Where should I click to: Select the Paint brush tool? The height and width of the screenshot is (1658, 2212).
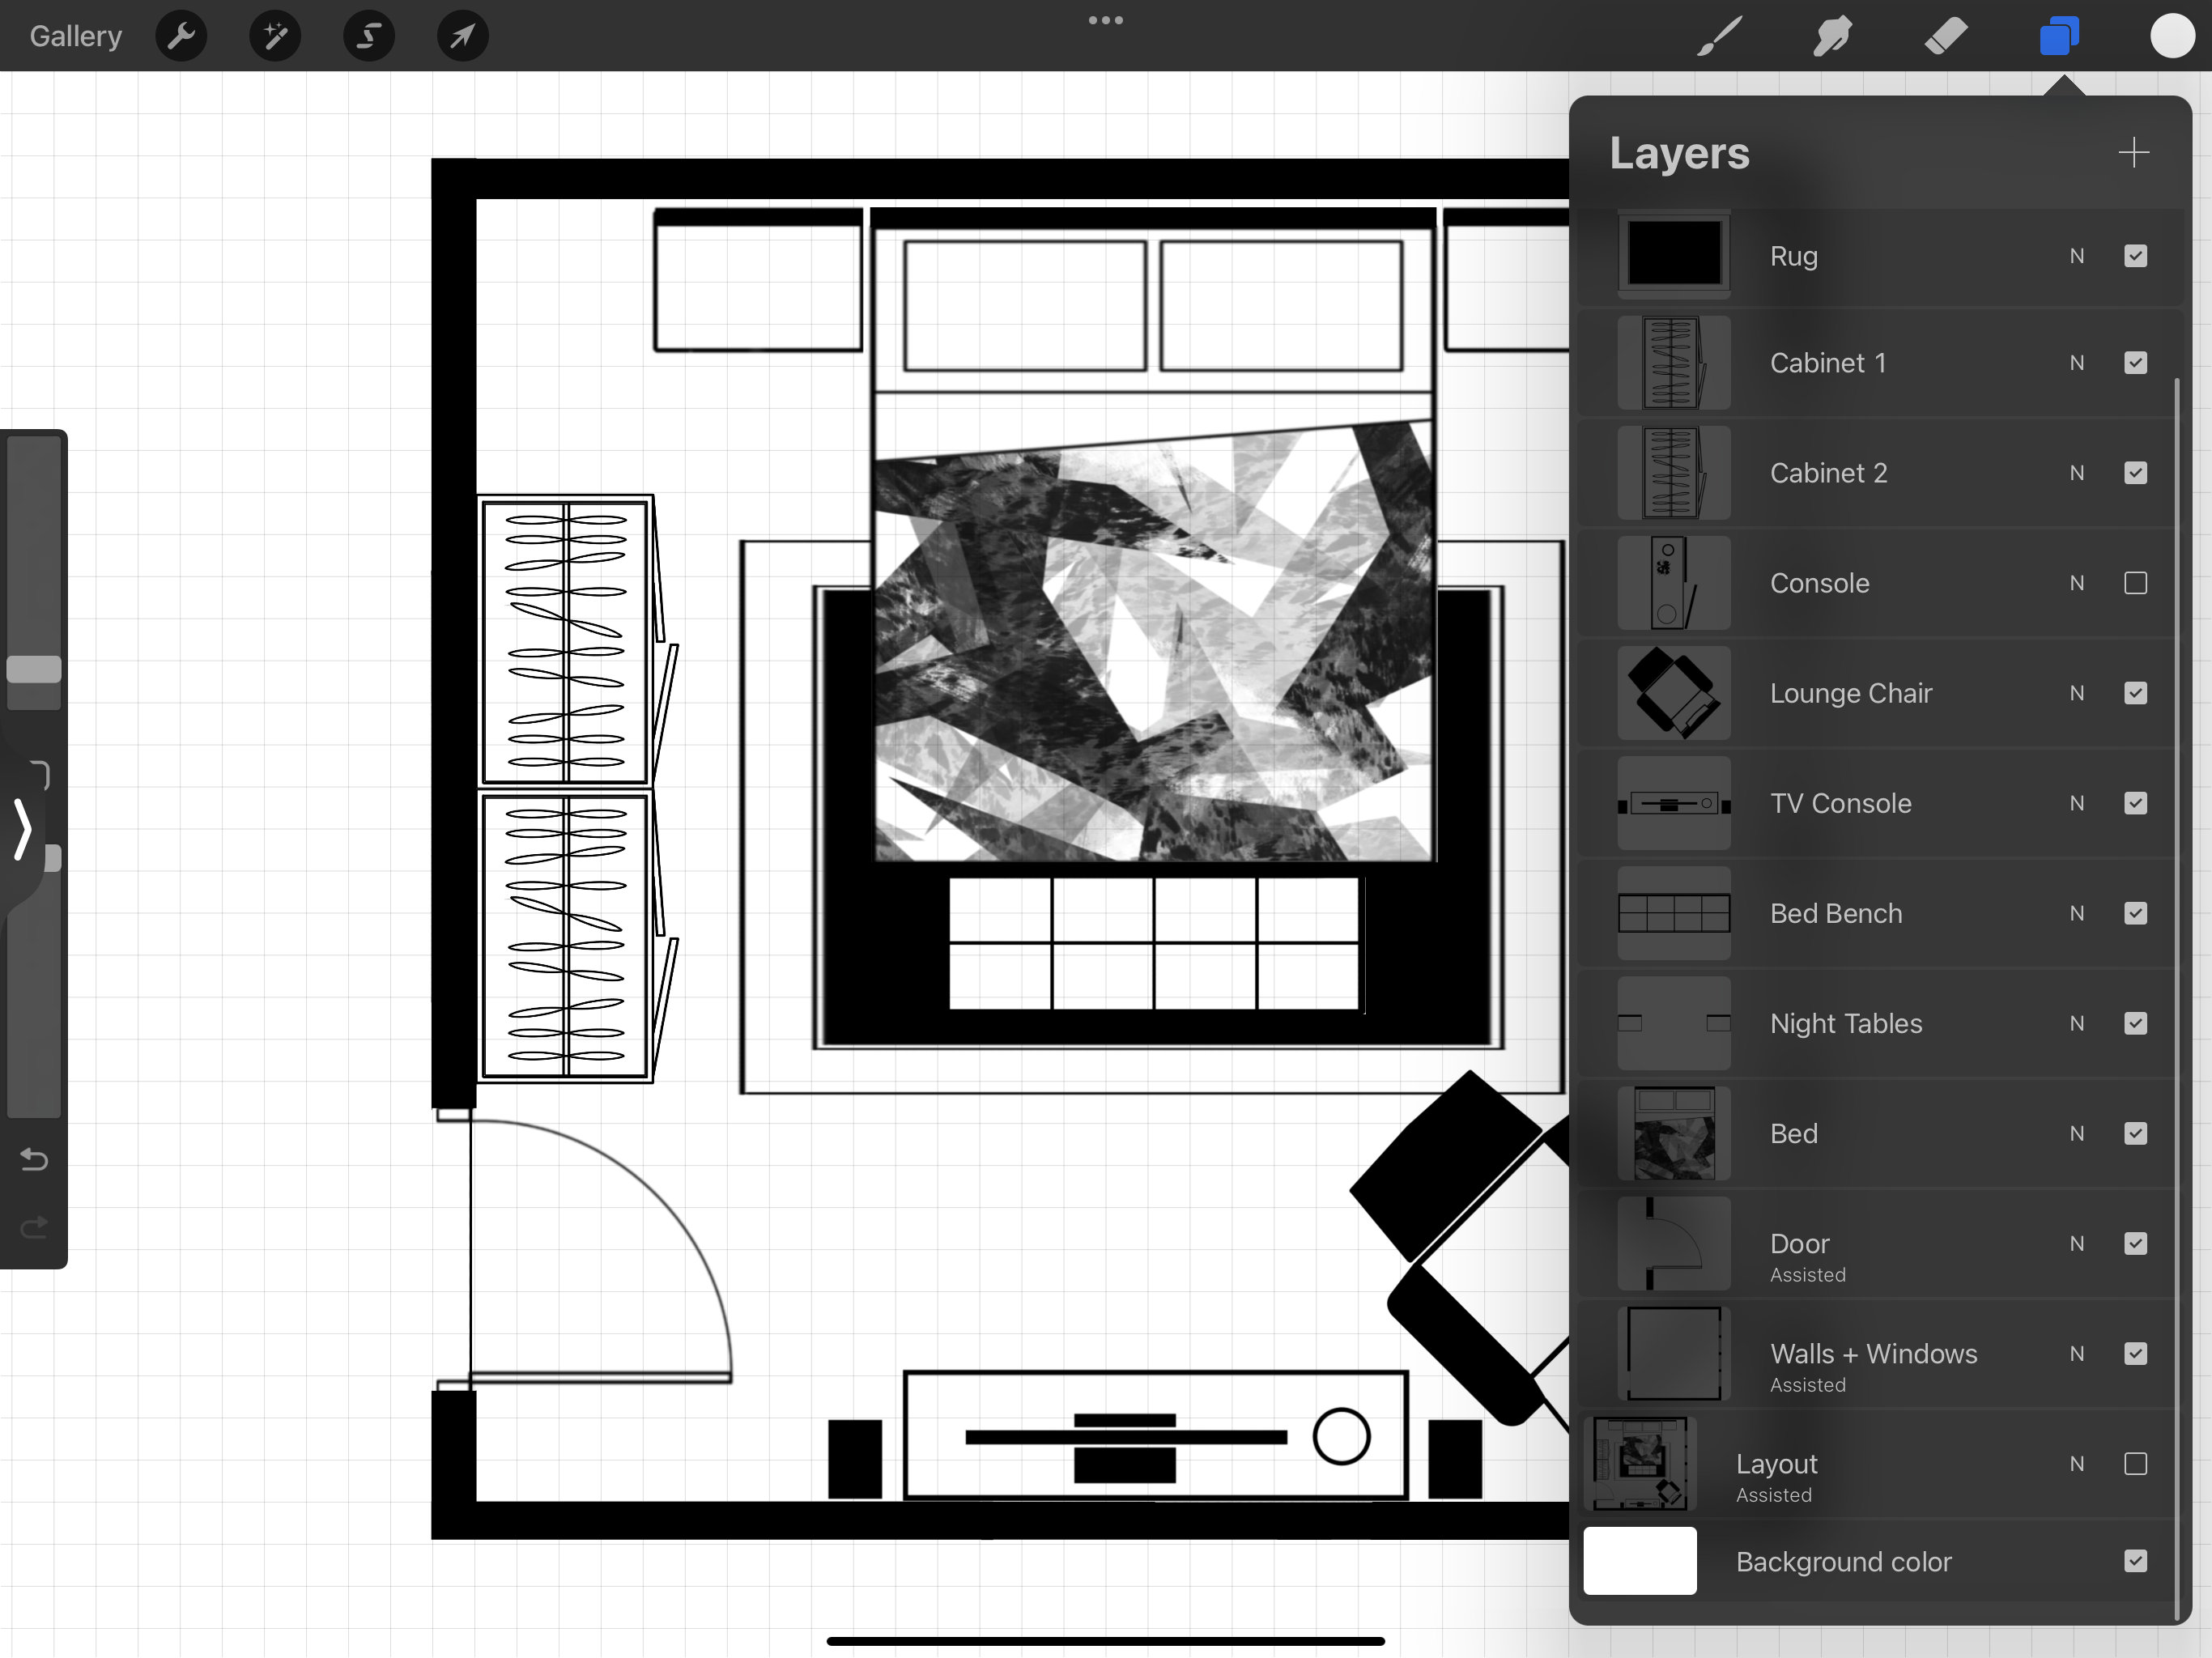coord(1718,35)
